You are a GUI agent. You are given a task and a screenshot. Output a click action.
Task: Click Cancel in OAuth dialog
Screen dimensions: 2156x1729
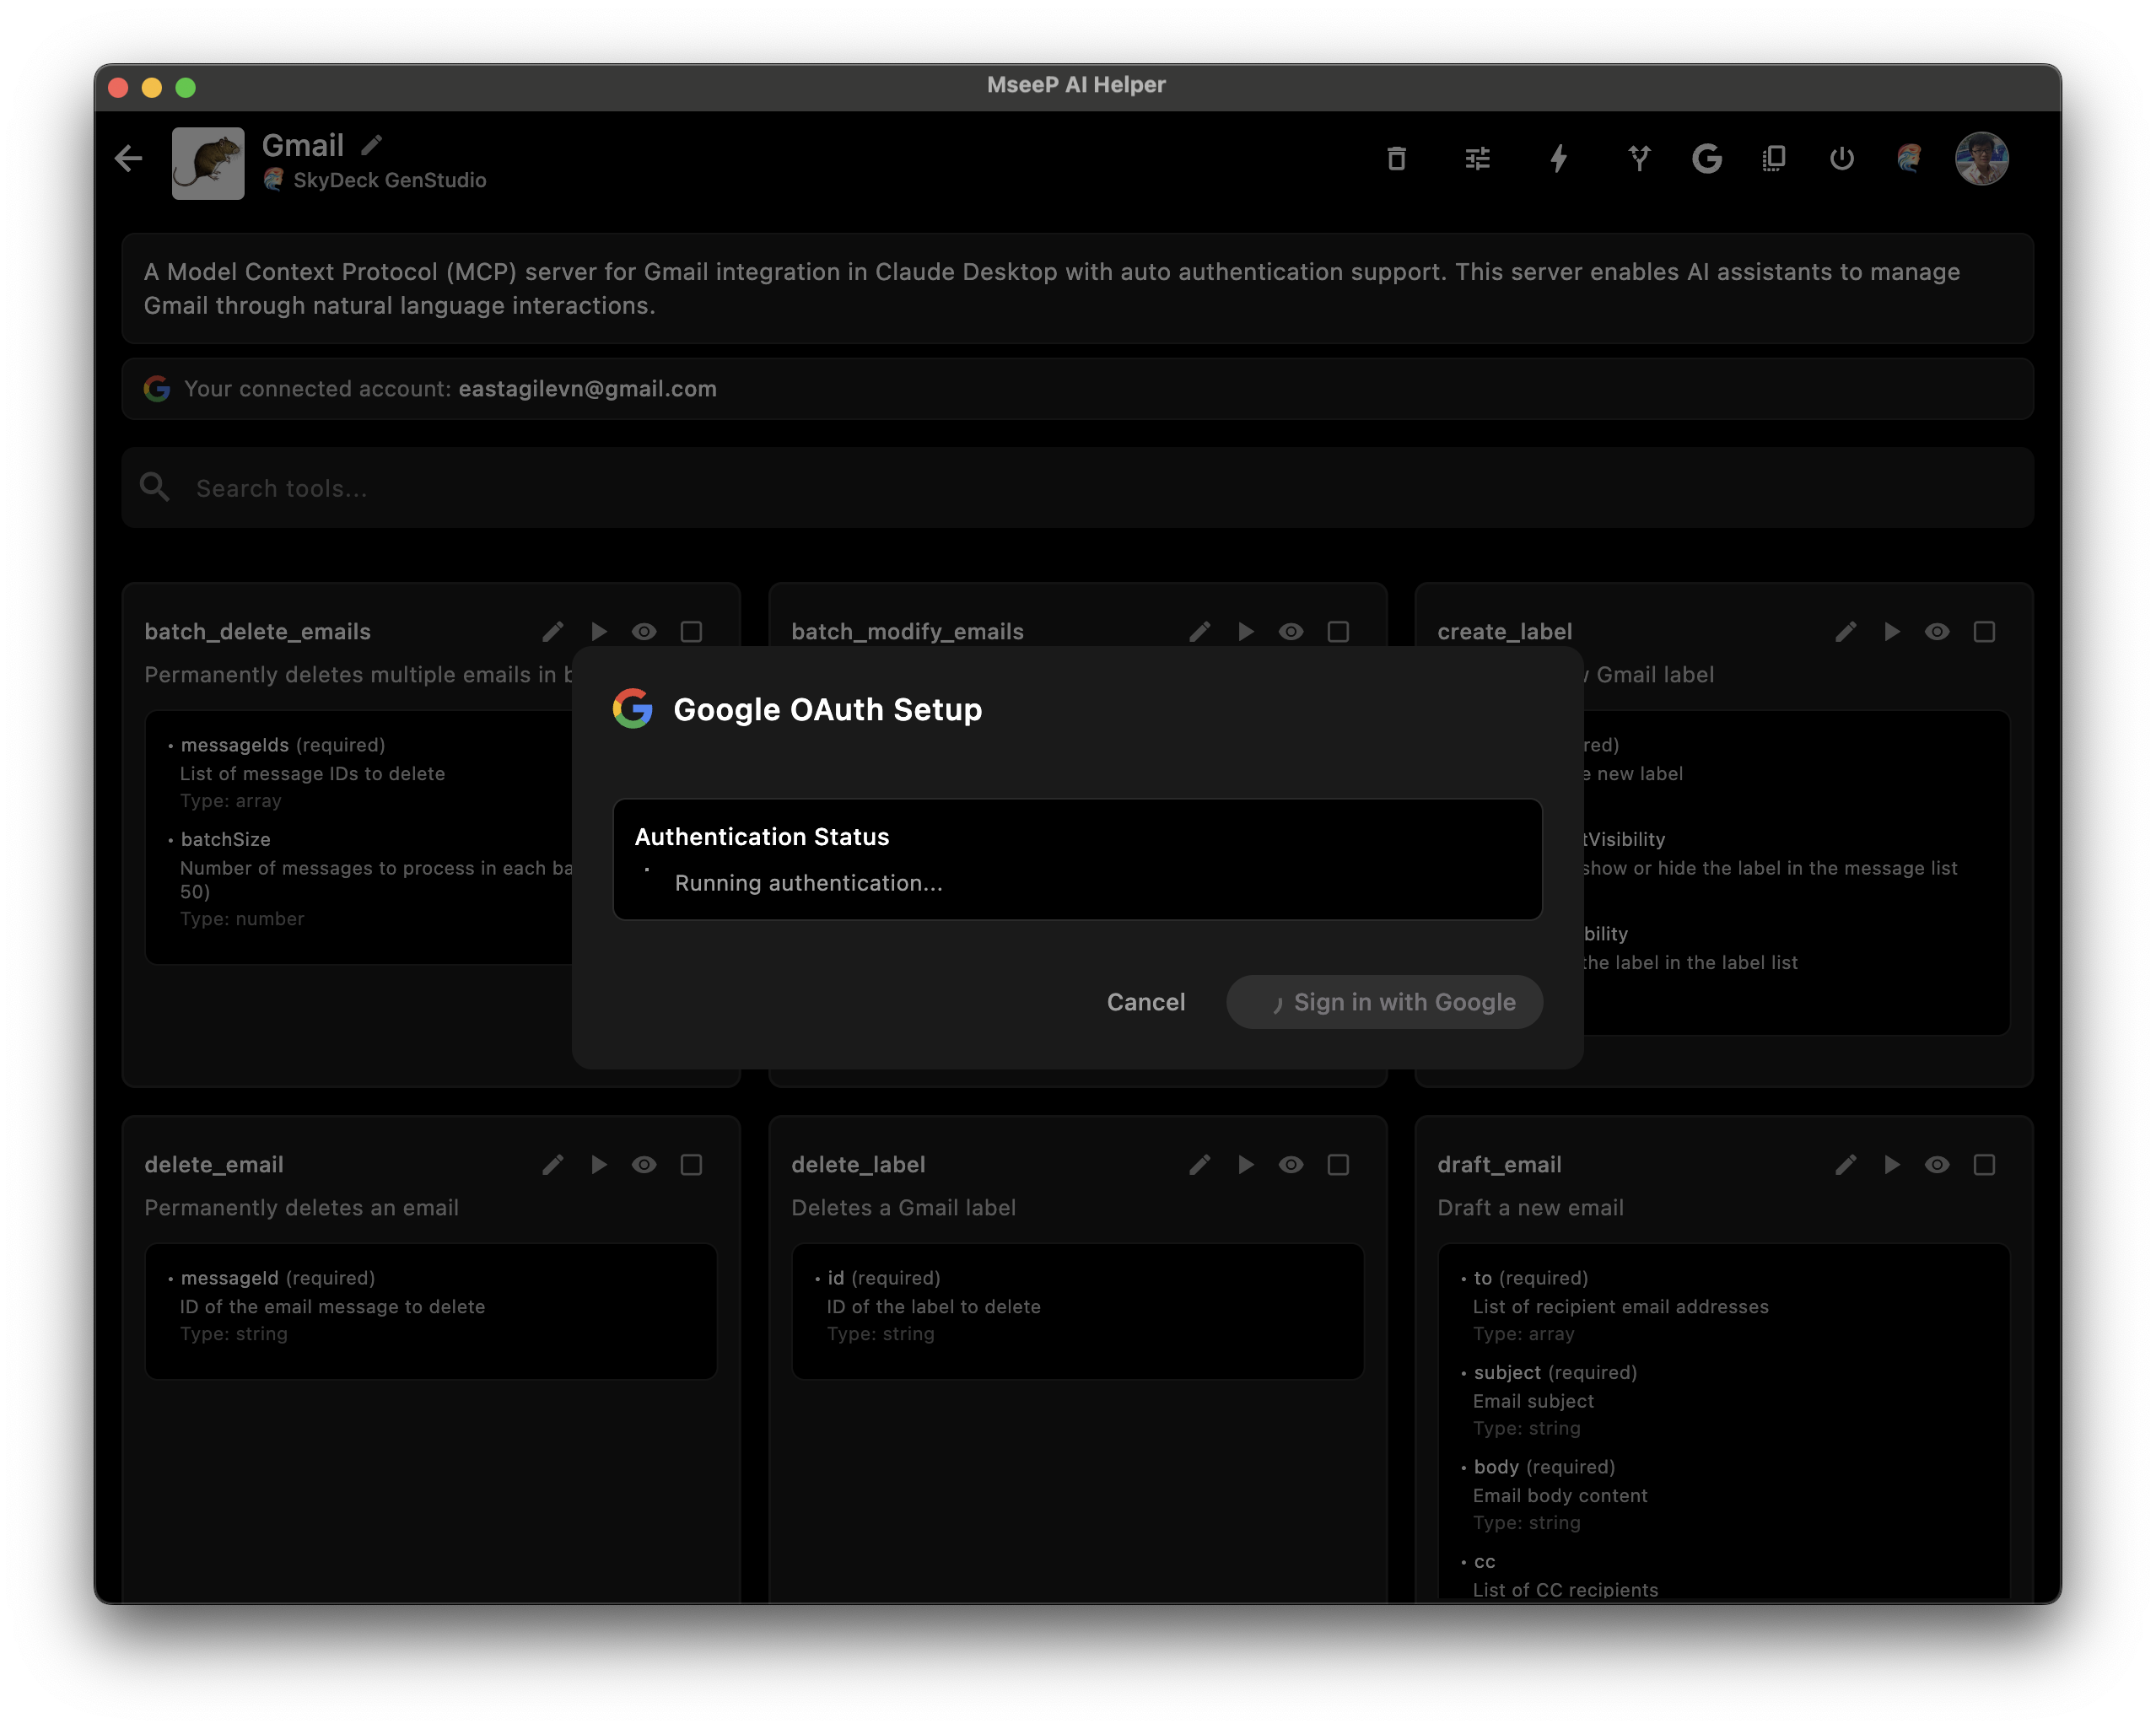tap(1145, 1001)
